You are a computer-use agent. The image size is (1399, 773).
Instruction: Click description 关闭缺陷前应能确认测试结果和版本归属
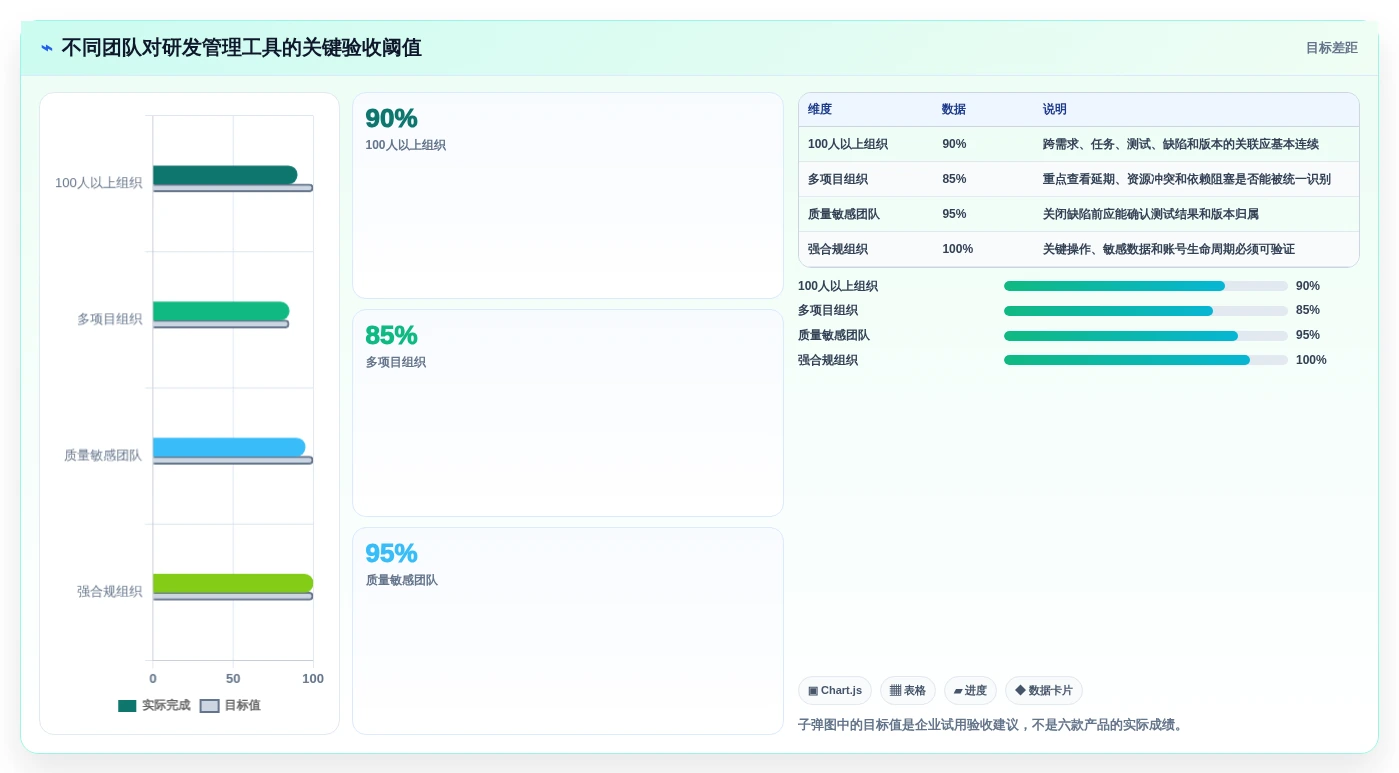pos(1151,214)
